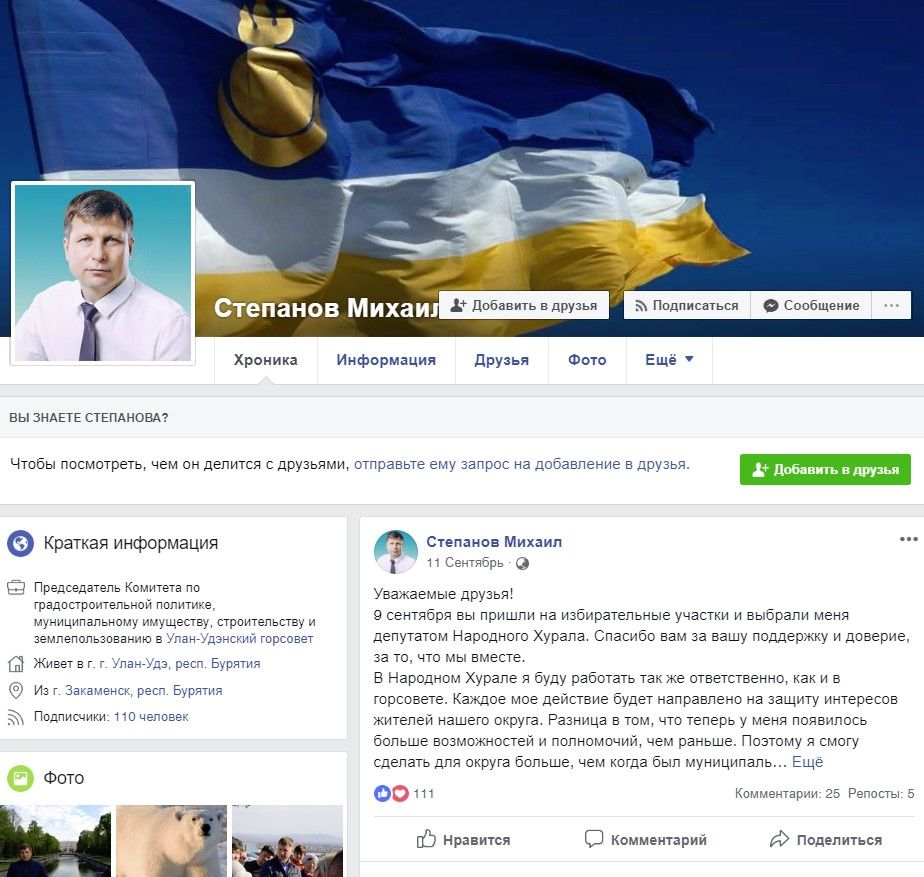Open the Улан-Удэнский горсовет link

pos(239,639)
